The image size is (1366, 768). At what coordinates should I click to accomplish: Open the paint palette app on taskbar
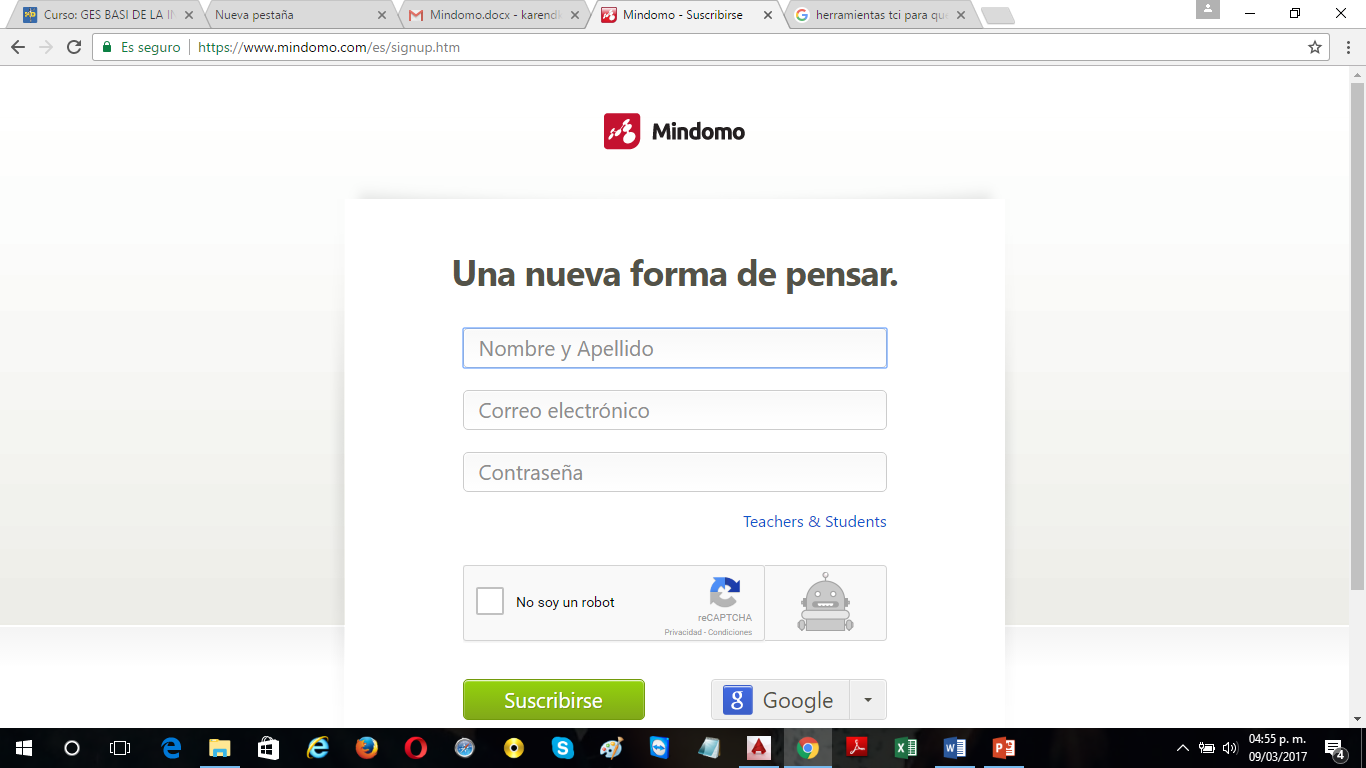pyautogui.click(x=611, y=748)
